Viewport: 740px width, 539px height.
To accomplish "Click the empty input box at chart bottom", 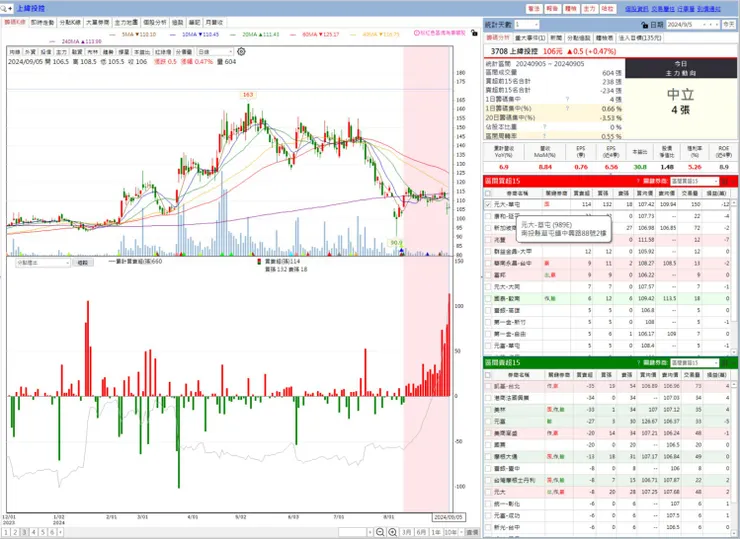I will 352,532.
